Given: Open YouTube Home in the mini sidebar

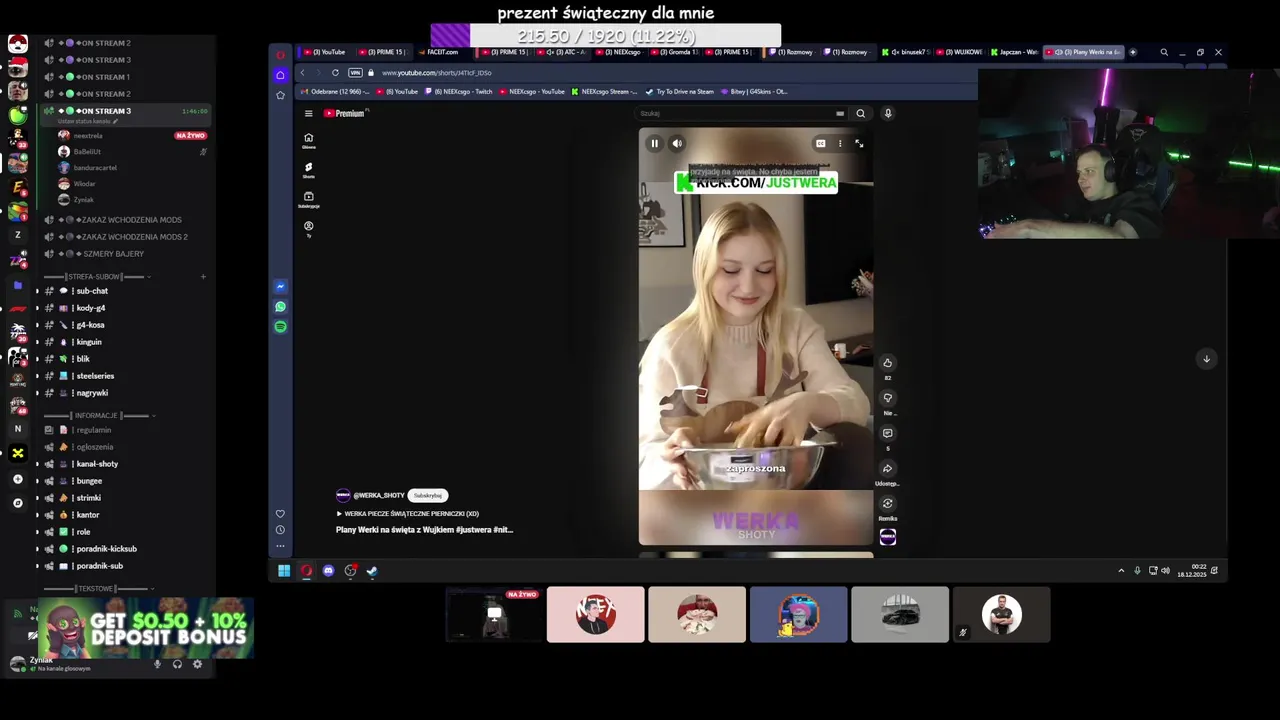Looking at the screenshot, I should click(308, 140).
